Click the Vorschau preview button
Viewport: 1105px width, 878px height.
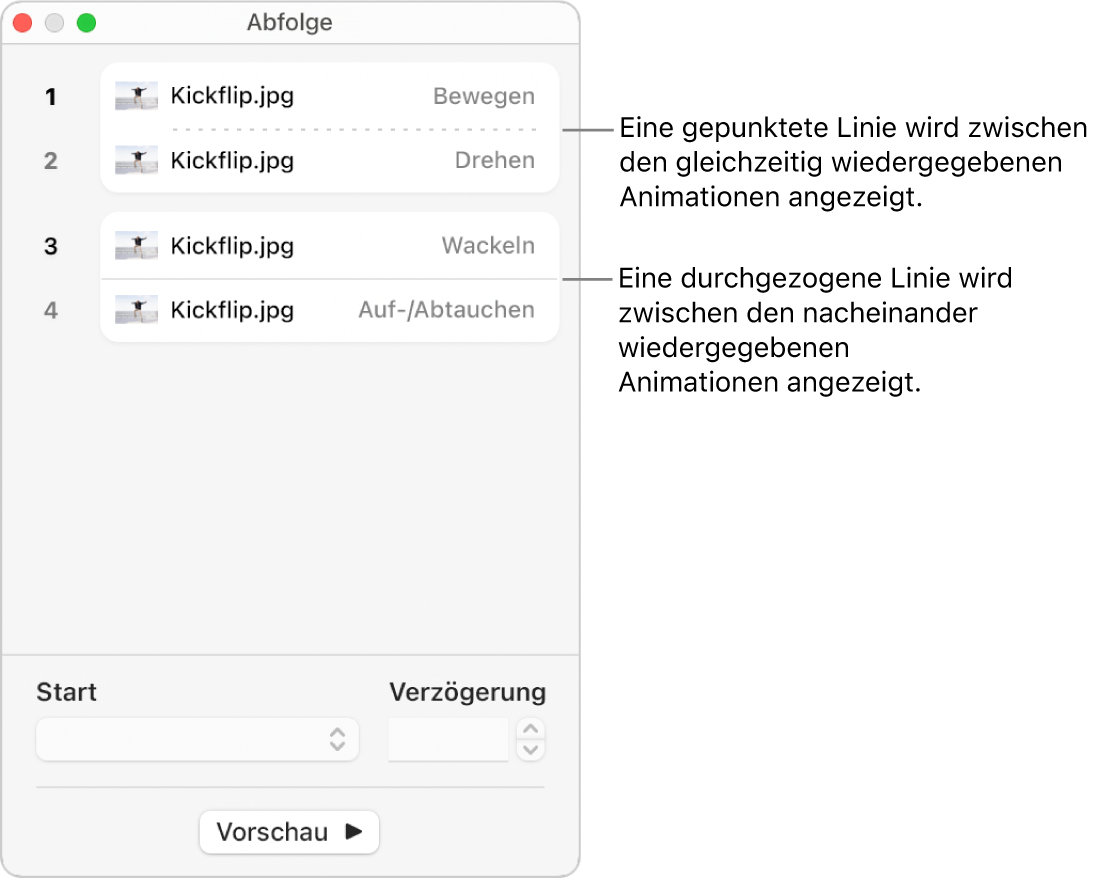(289, 831)
